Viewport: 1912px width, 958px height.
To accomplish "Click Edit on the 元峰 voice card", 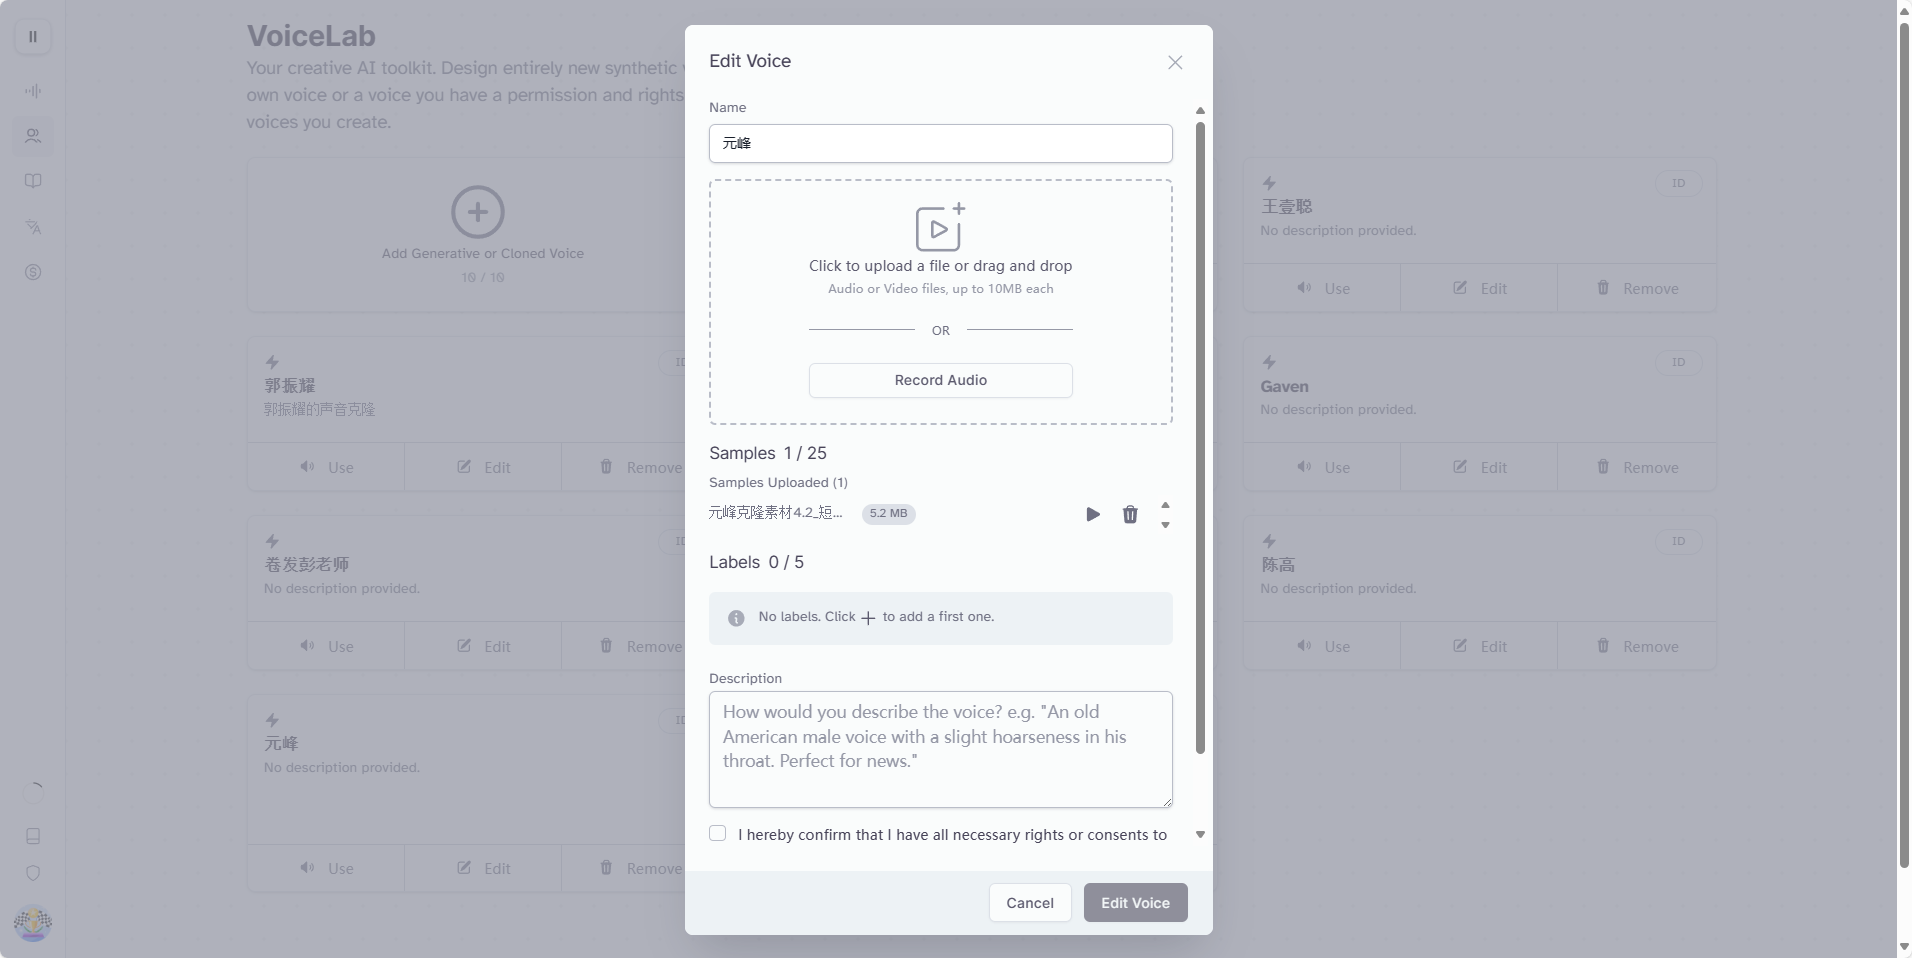I will (483, 868).
